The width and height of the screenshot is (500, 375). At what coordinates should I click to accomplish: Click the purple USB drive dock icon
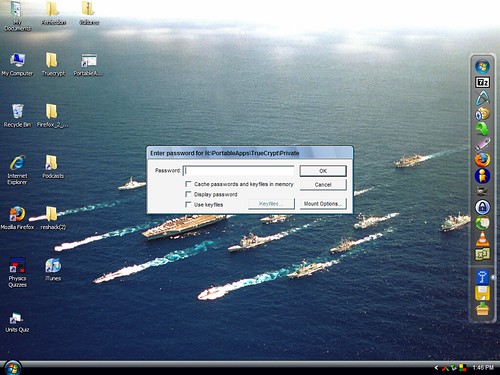click(482, 144)
